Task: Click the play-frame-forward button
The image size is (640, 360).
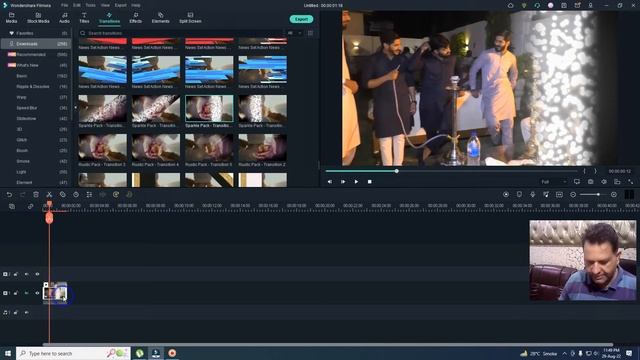Action: click(x=343, y=182)
